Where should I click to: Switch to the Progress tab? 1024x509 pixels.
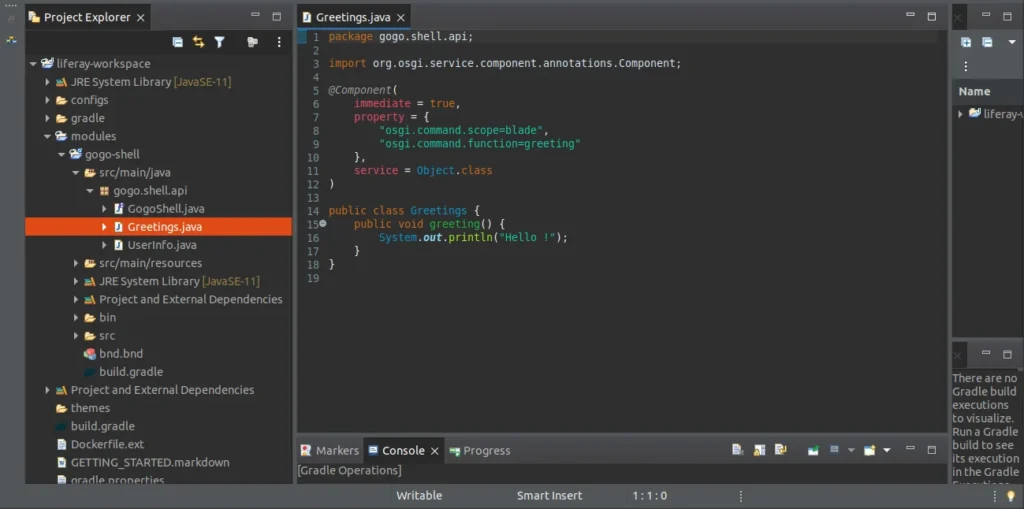pos(480,450)
